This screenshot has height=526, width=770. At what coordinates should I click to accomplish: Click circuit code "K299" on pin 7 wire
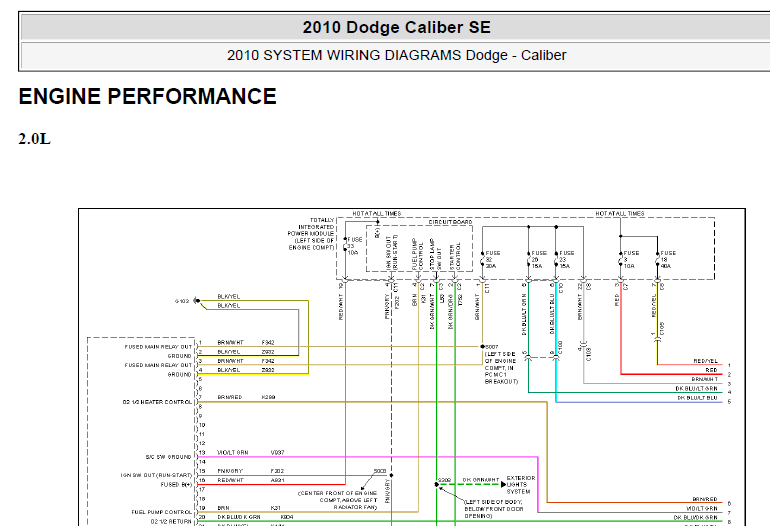point(269,397)
